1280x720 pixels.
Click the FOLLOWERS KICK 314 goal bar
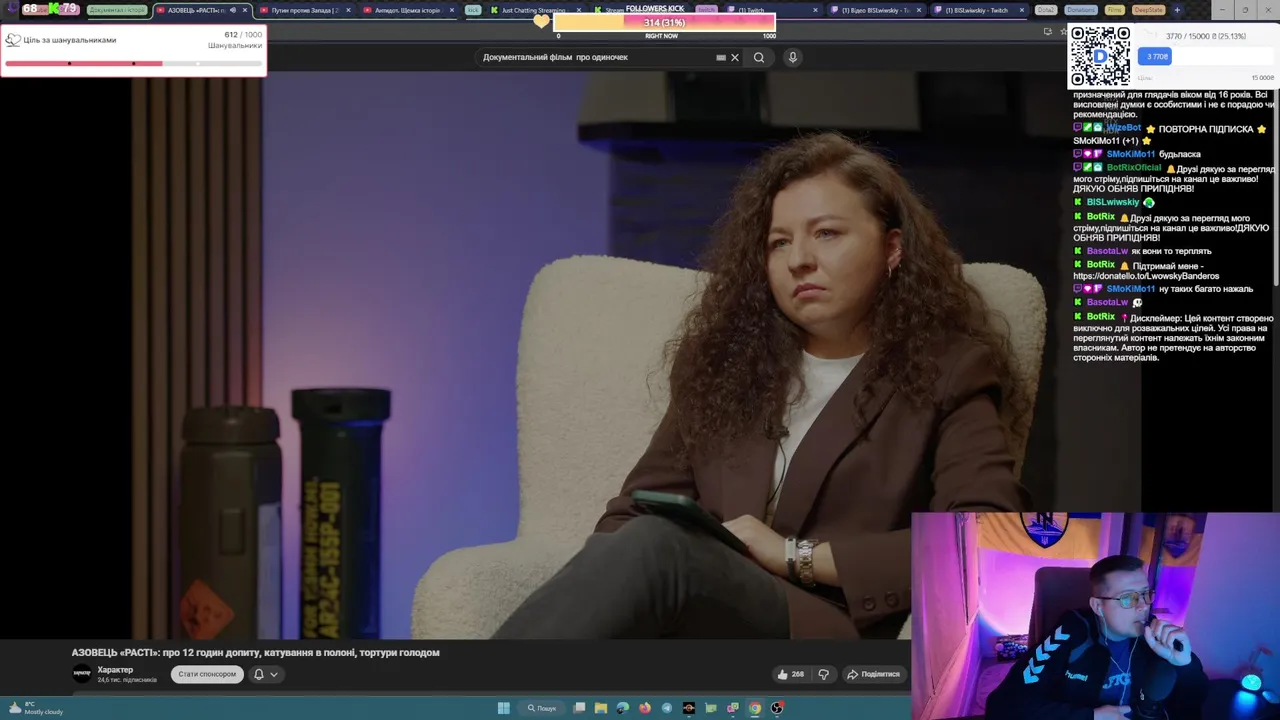tap(664, 22)
